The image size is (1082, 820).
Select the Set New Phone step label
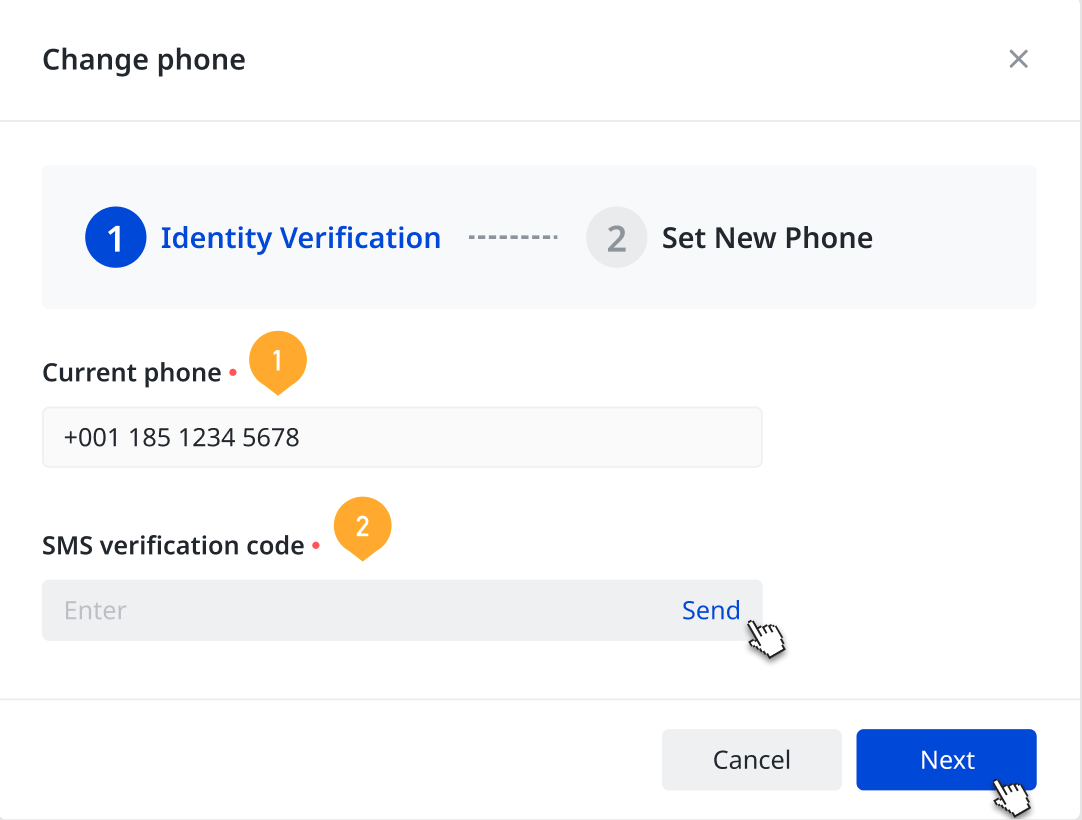(x=767, y=238)
